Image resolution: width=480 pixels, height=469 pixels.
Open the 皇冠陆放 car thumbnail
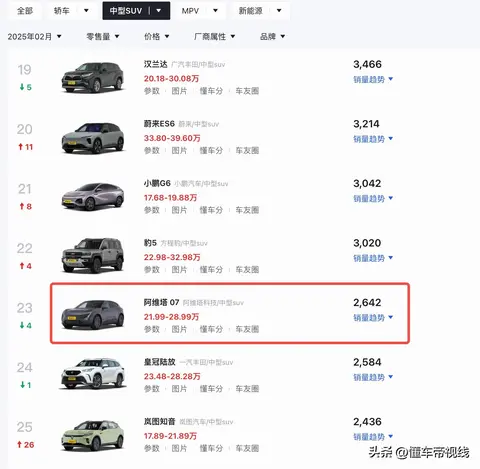click(x=93, y=374)
